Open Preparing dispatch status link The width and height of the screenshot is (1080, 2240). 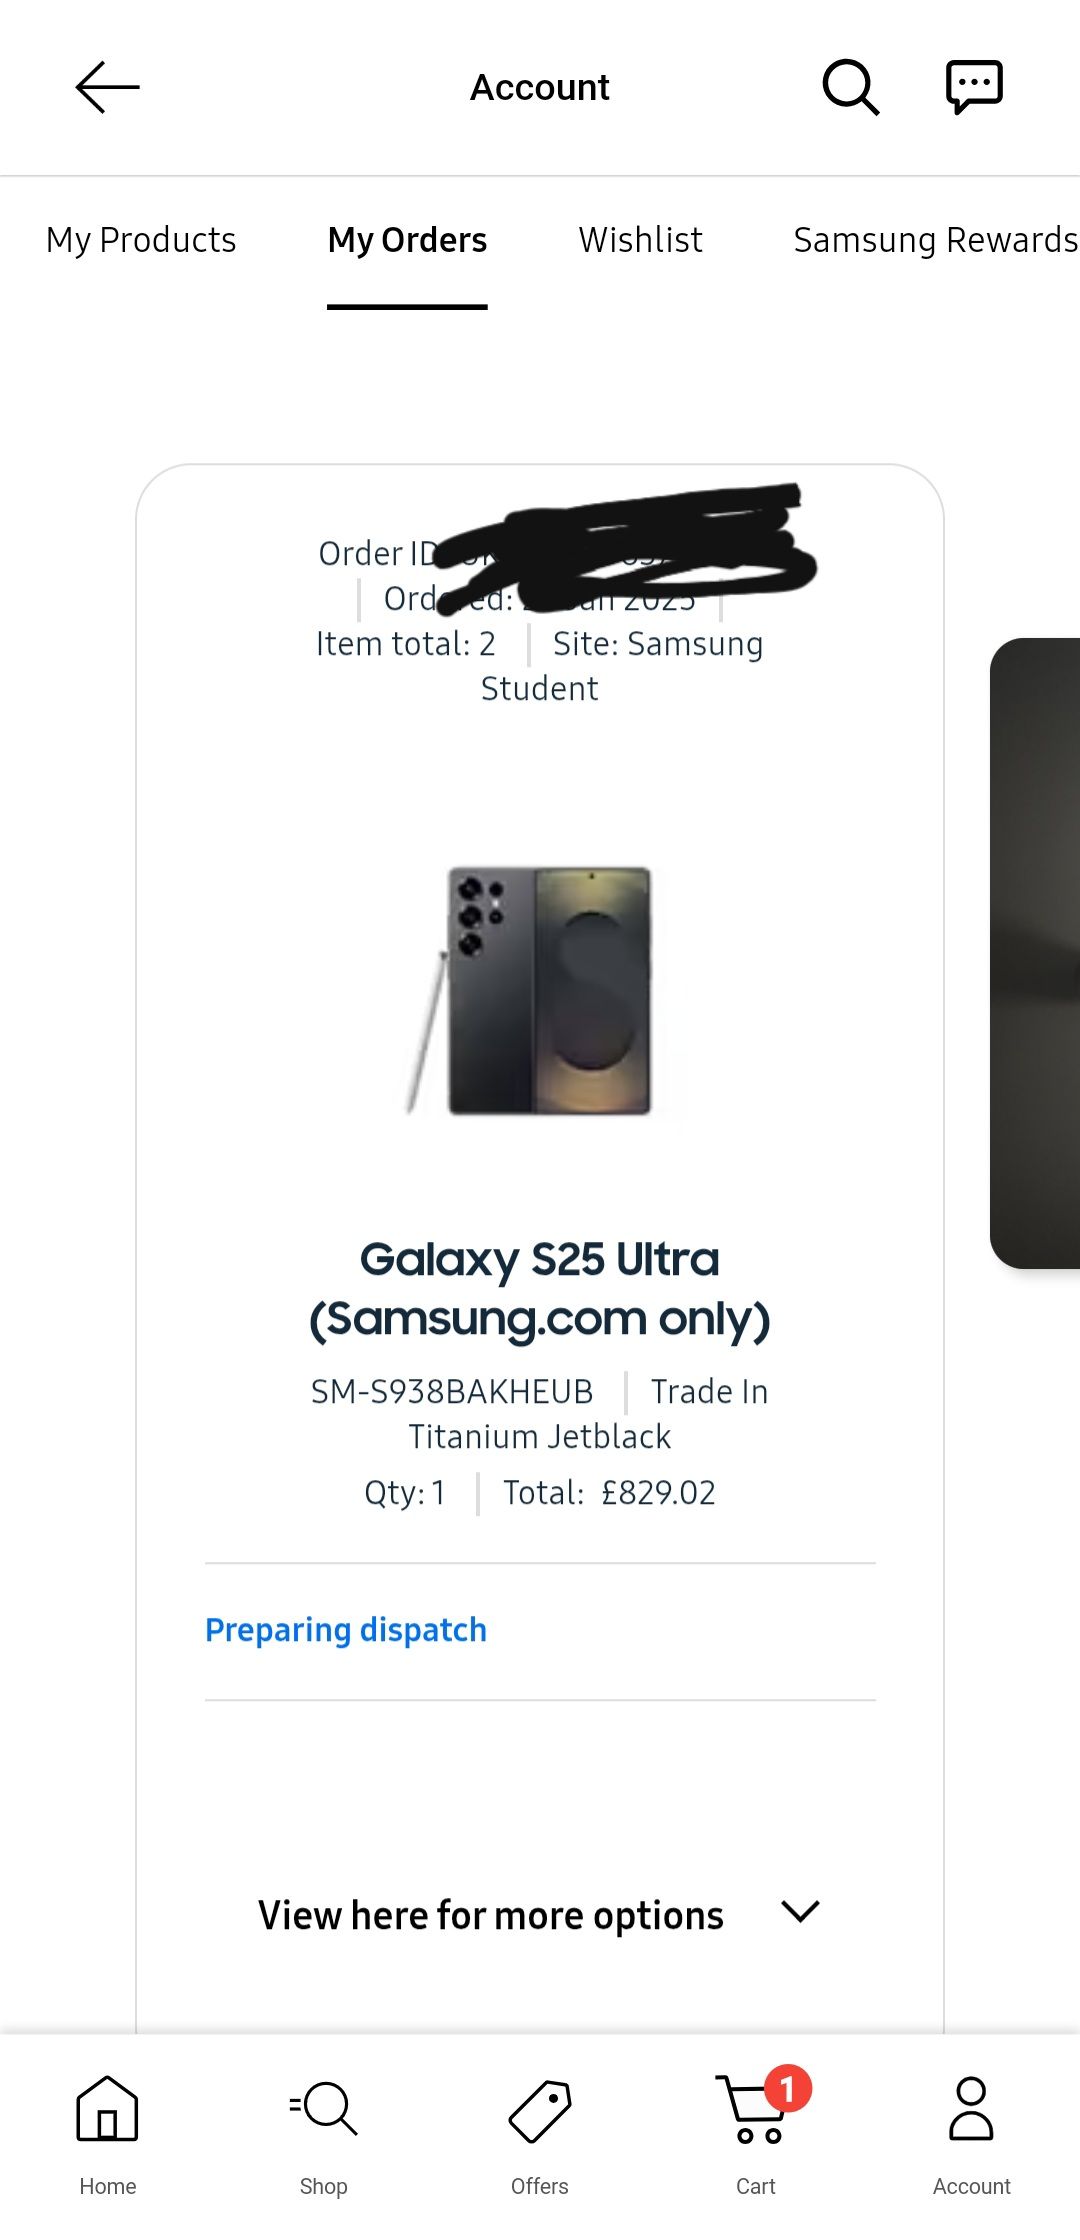pyautogui.click(x=344, y=1629)
